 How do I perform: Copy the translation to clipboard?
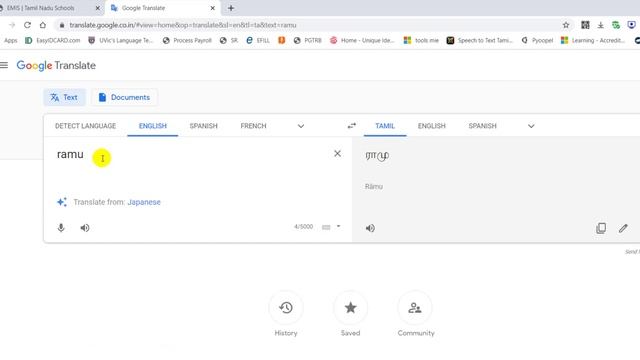pyautogui.click(x=601, y=228)
